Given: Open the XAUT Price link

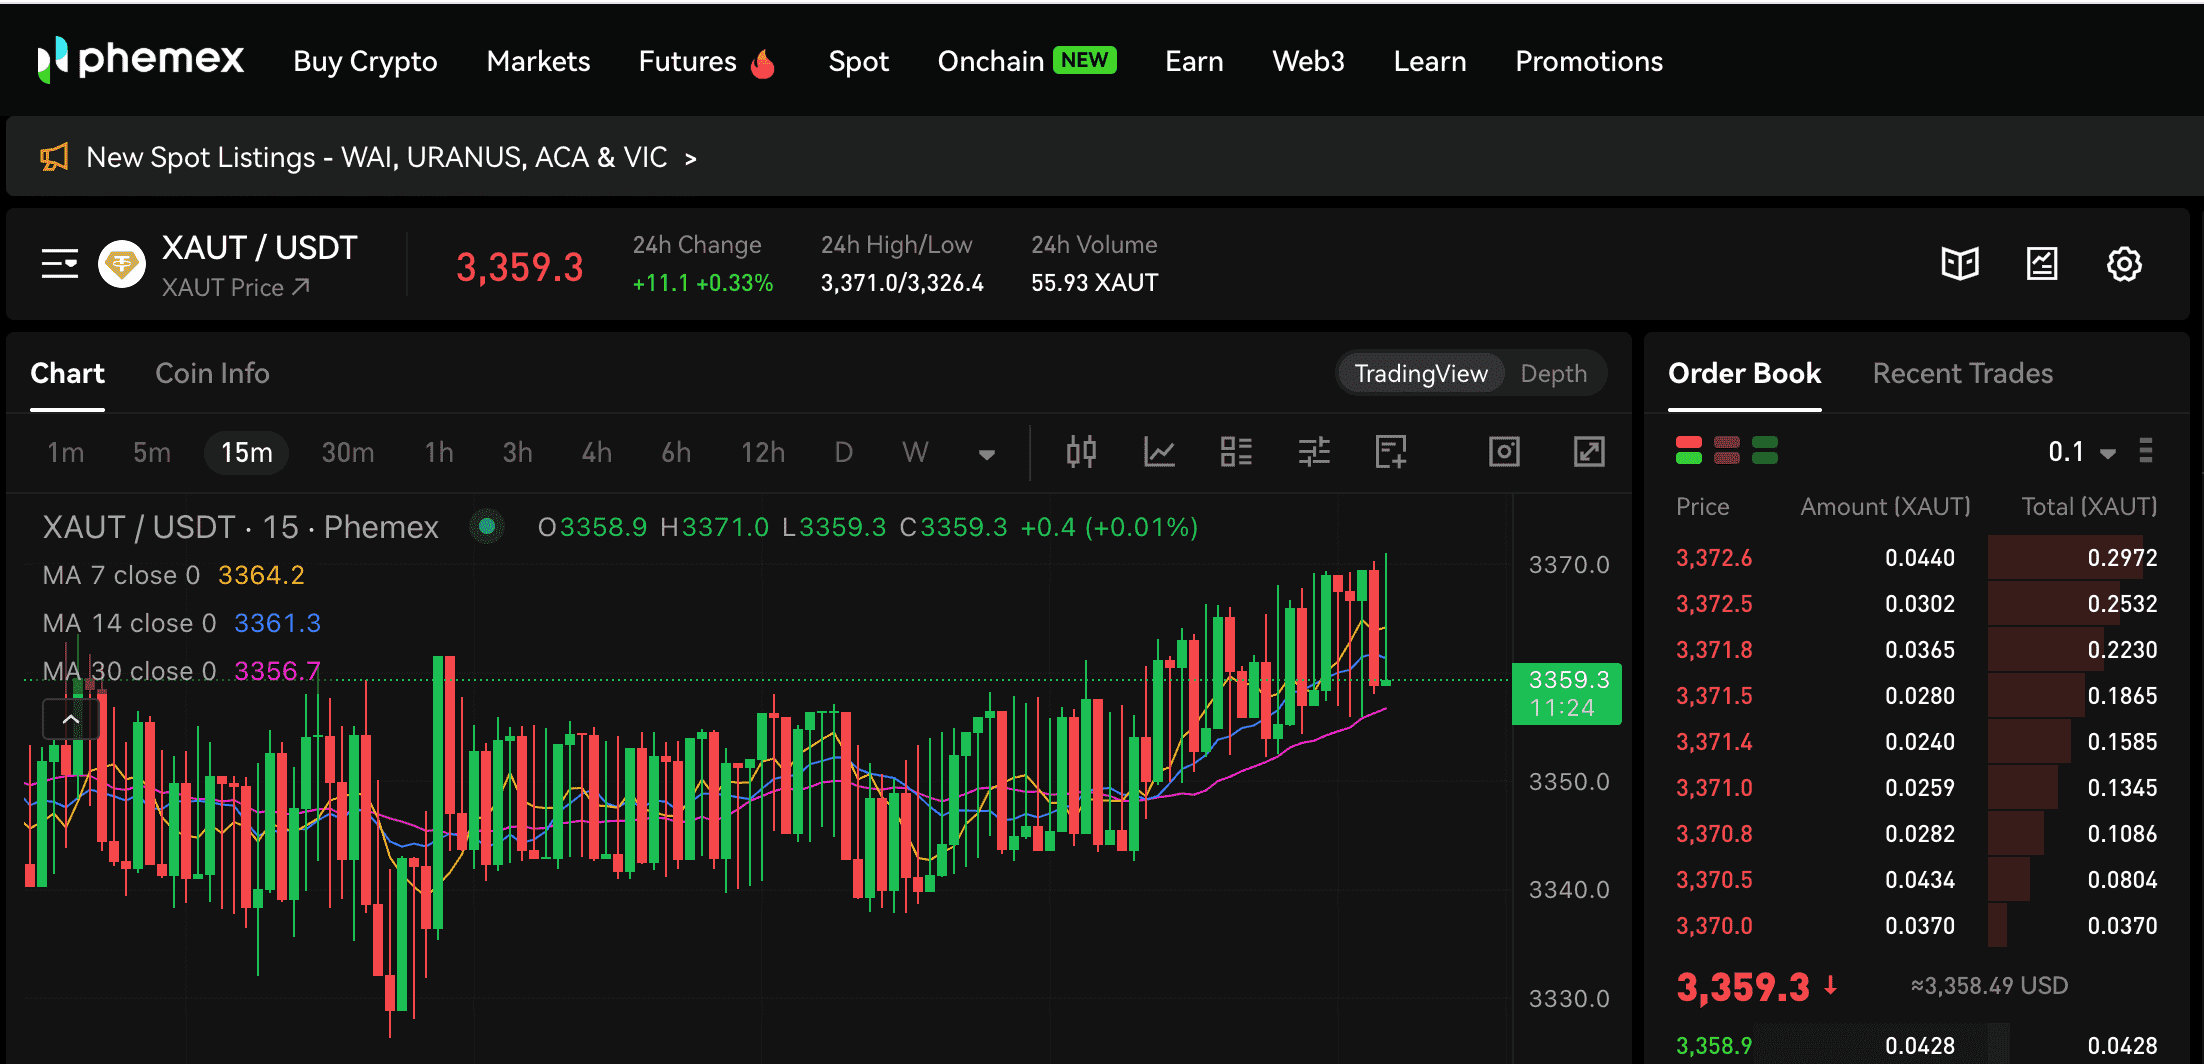Looking at the screenshot, I should [x=236, y=287].
